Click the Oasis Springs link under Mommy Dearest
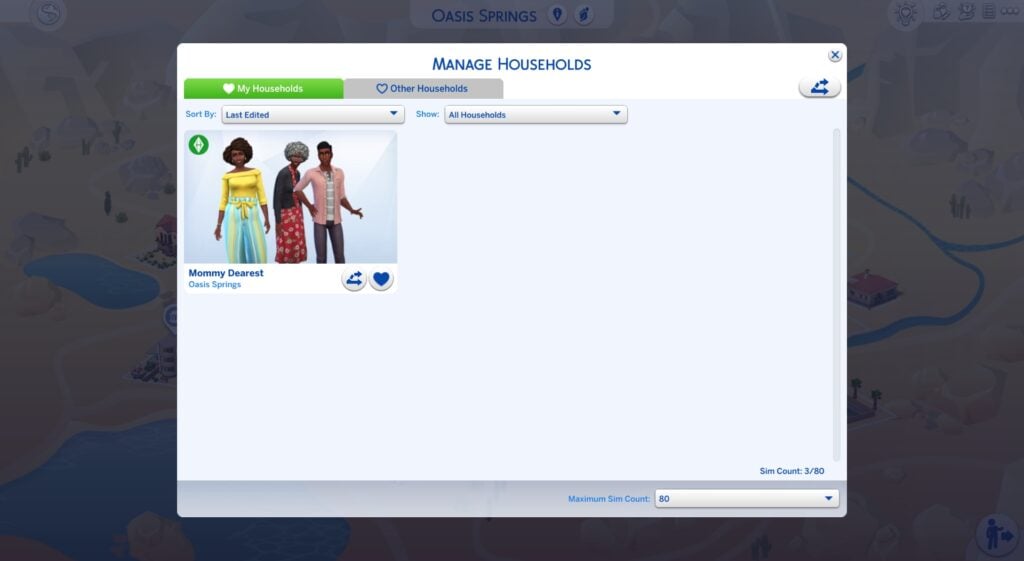 [x=215, y=285]
